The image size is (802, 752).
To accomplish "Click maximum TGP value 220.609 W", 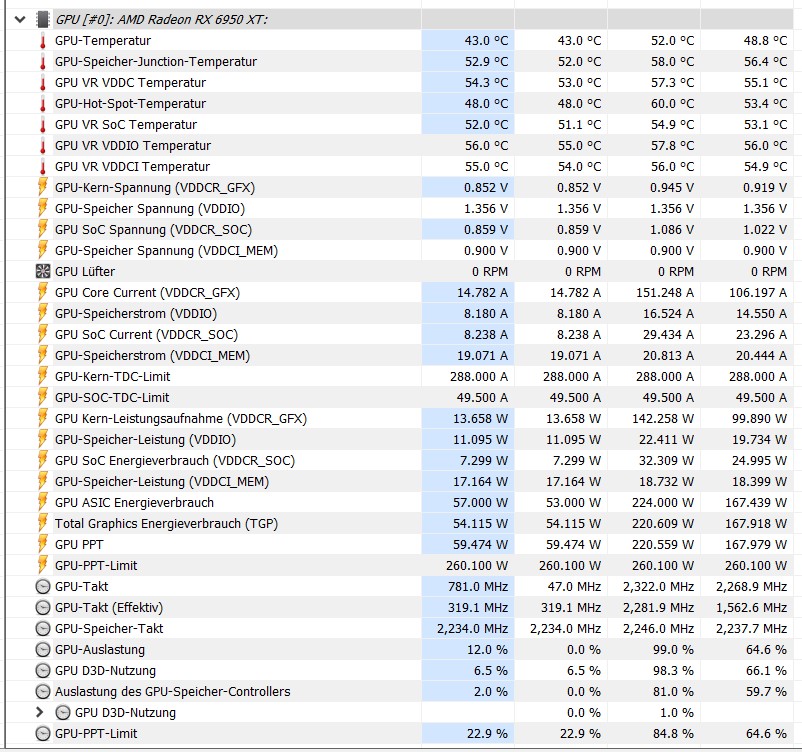I will (x=662, y=523).
